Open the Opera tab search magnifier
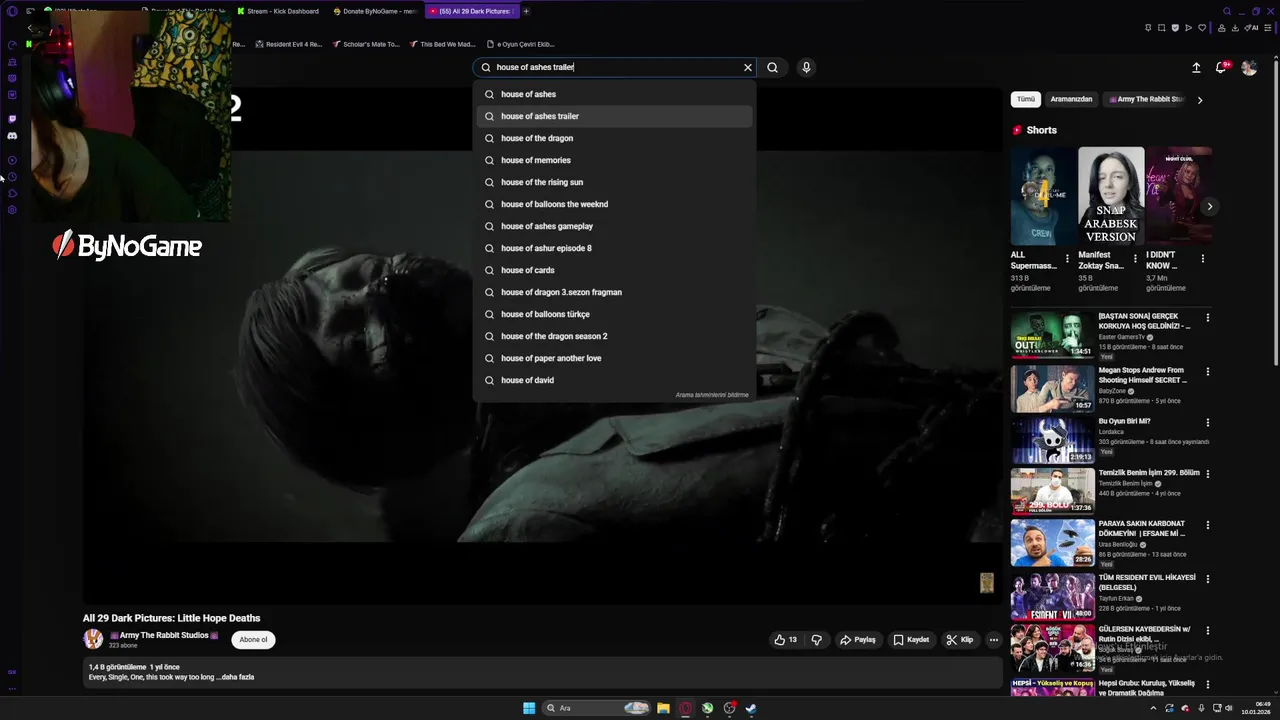This screenshot has width=1280, height=720. pyautogui.click(x=1227, y=11)
